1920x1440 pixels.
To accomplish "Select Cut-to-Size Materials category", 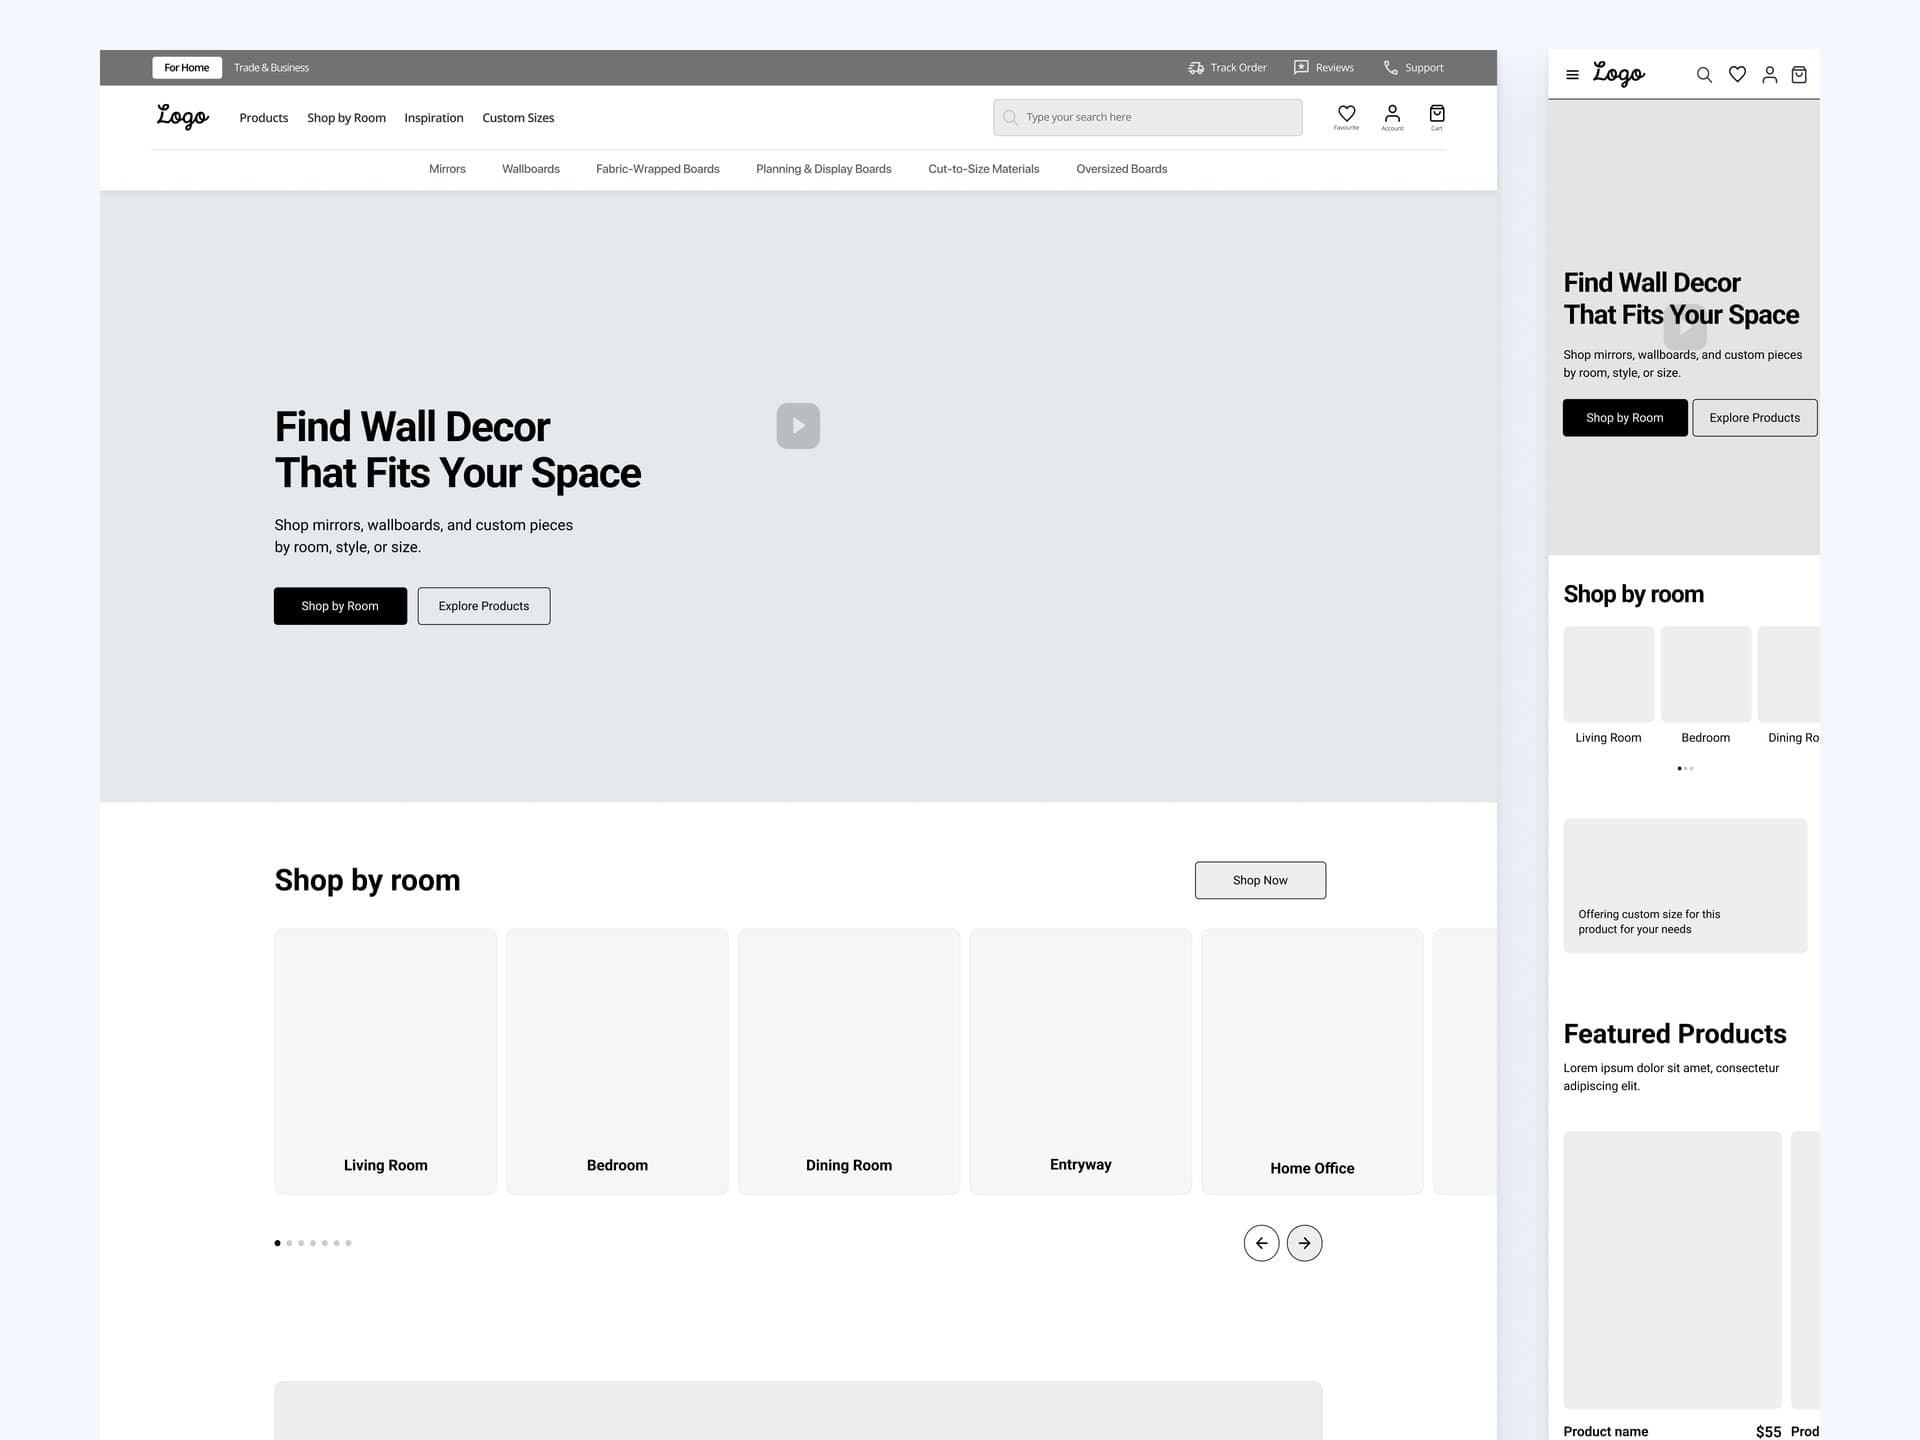I will coord(984,169).
